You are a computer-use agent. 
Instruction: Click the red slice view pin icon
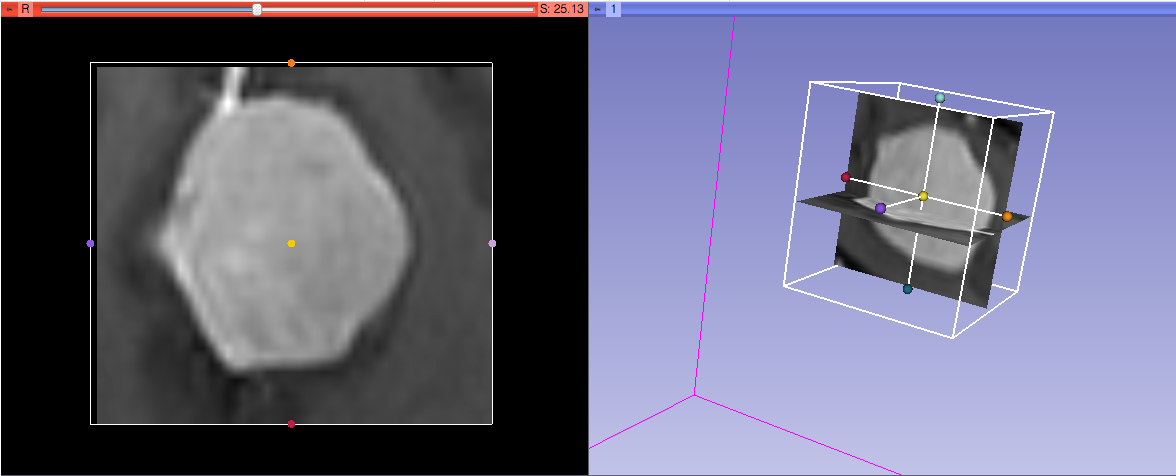[x=9, y=8]
